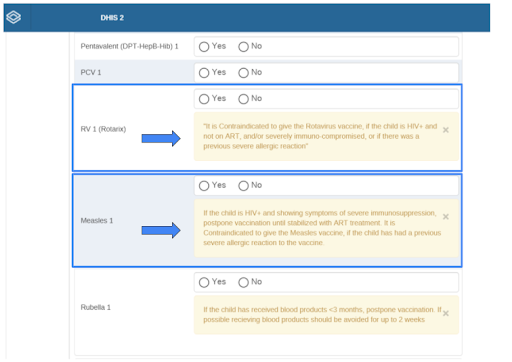Mark No for RV 1 (Rotarix)

243,99
